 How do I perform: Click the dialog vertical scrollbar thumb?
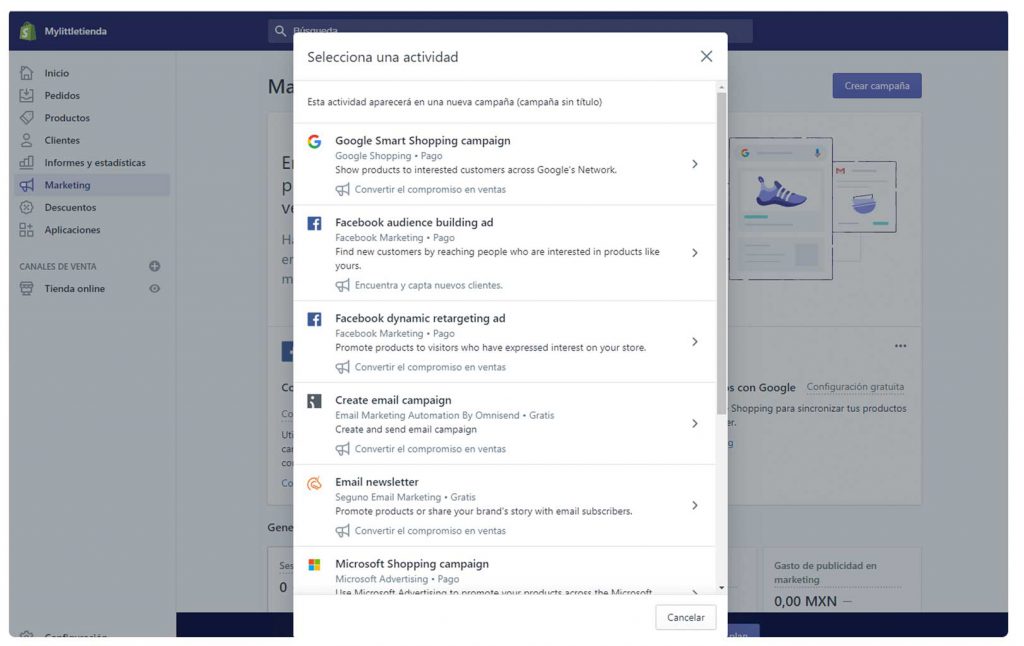click(x=721, y=253)
